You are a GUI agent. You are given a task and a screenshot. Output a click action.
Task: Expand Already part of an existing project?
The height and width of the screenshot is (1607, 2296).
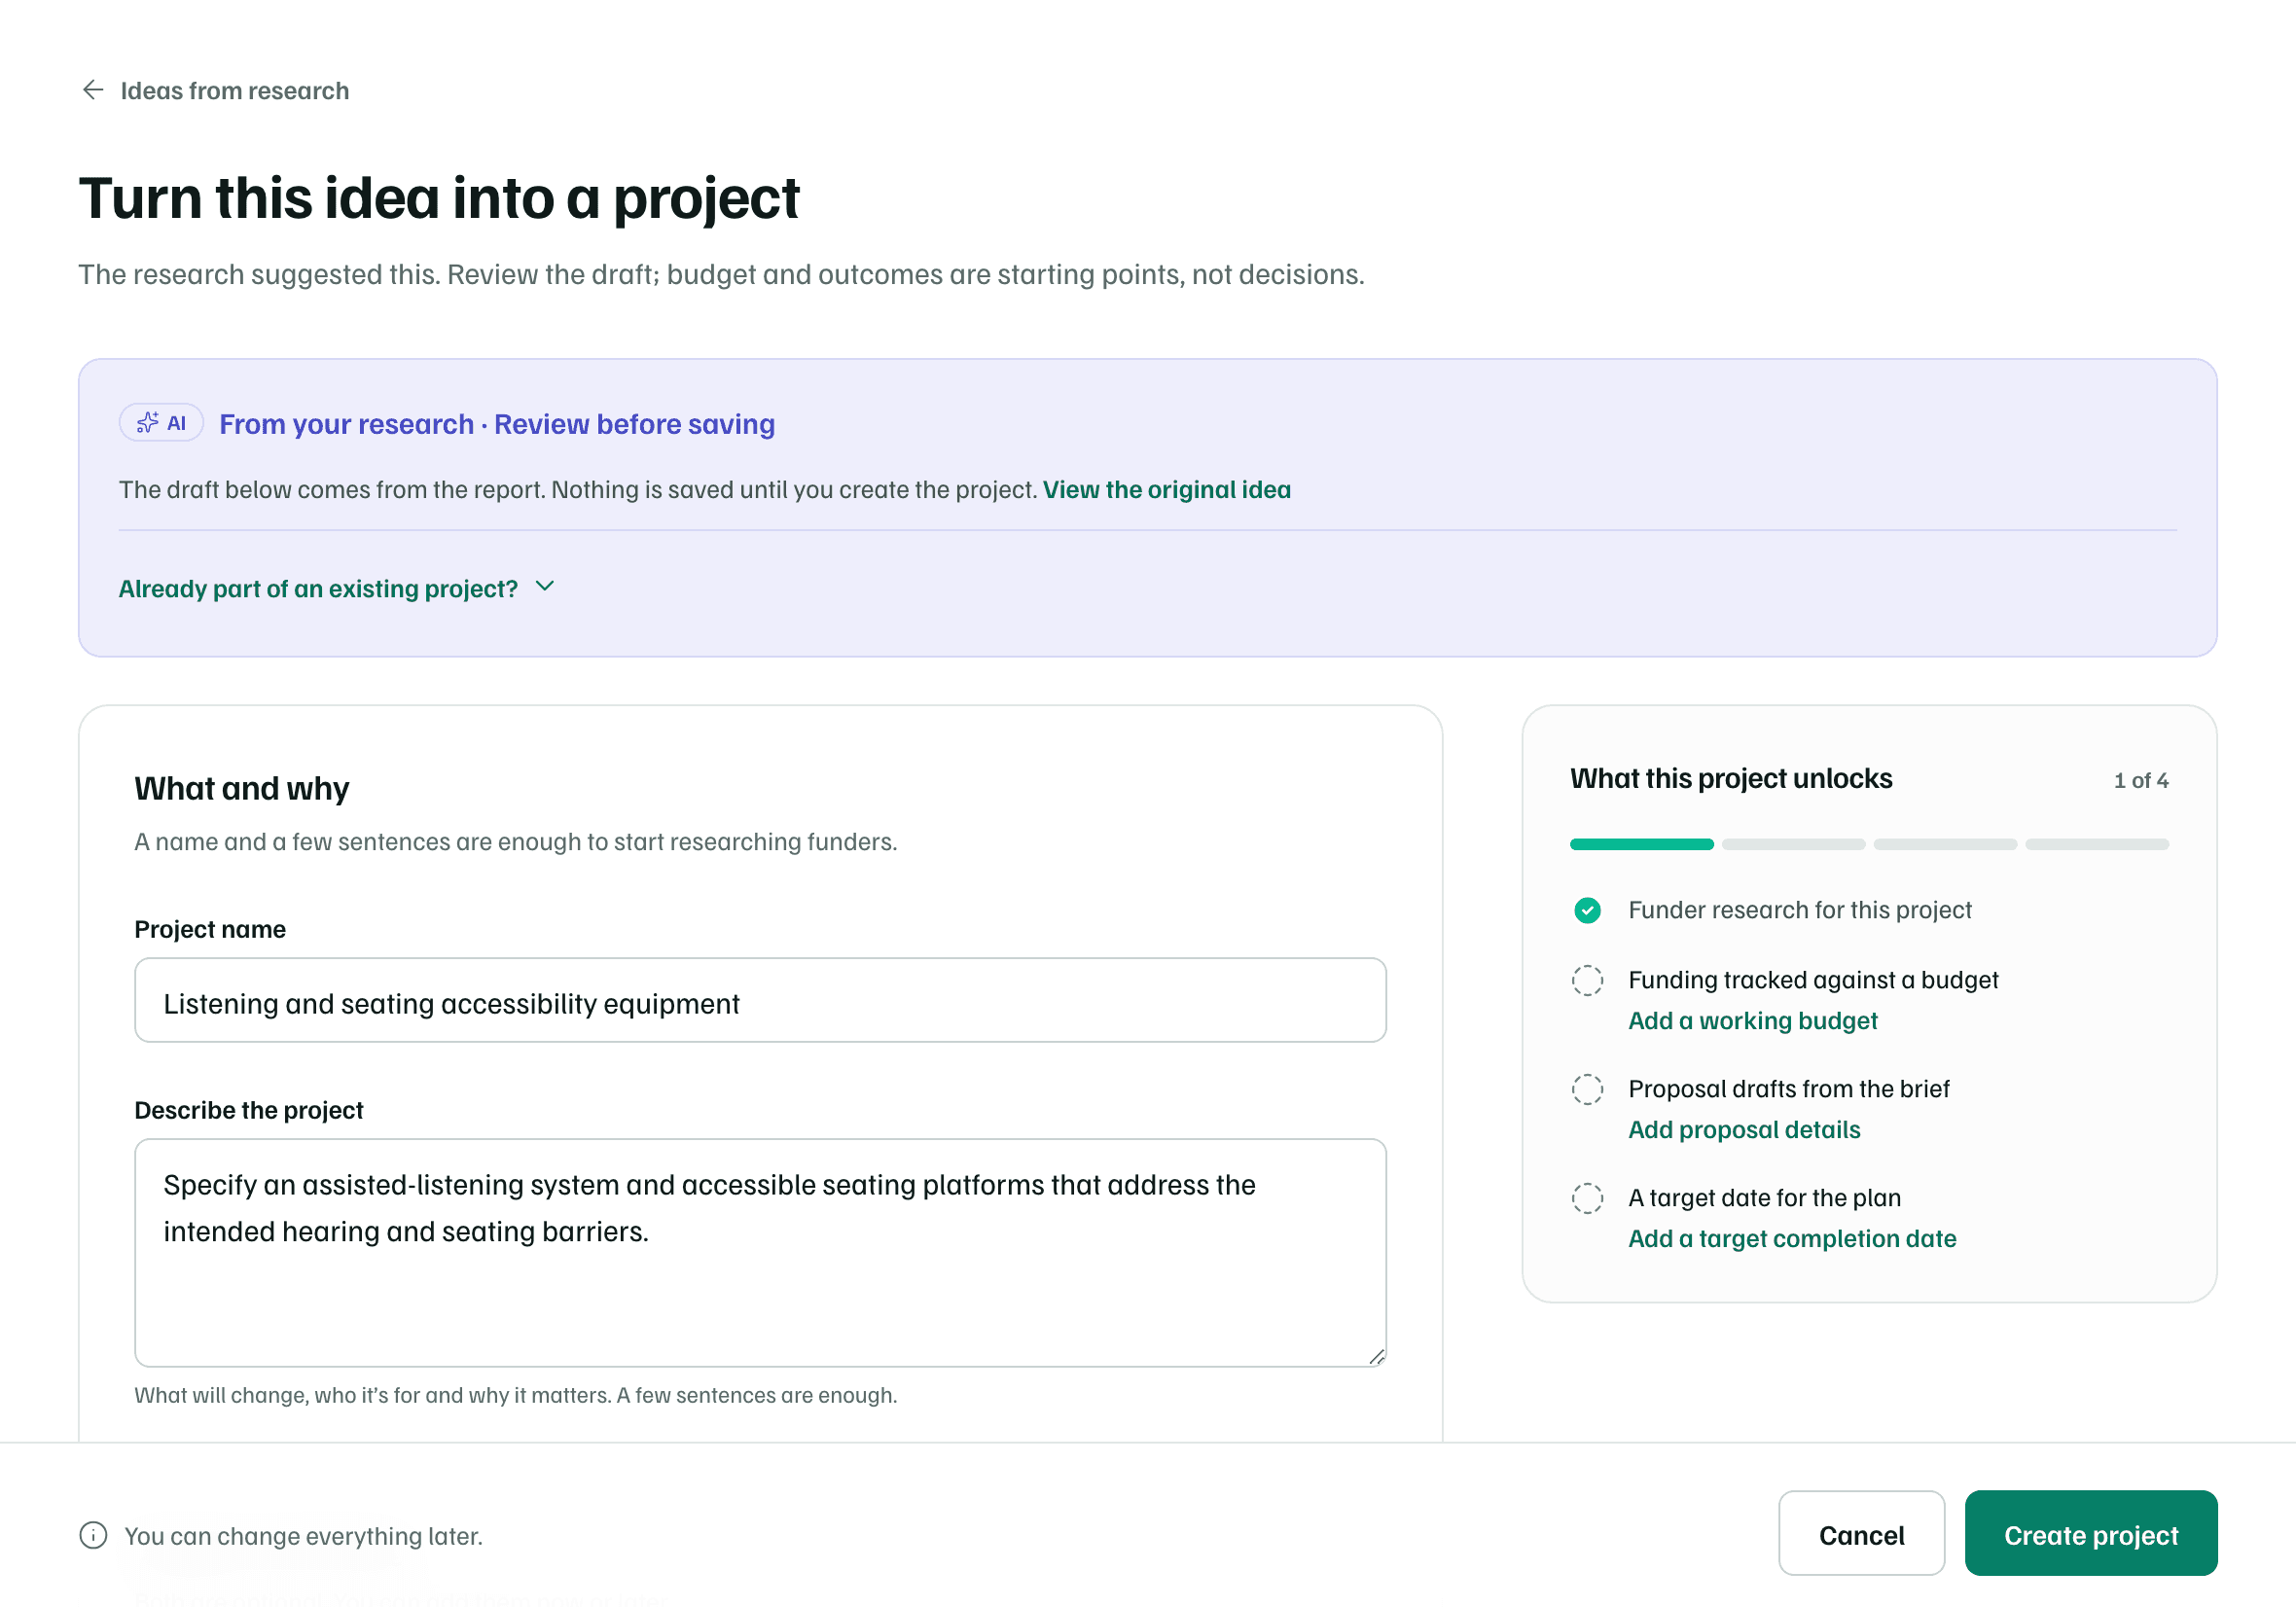tap(337, 588)
